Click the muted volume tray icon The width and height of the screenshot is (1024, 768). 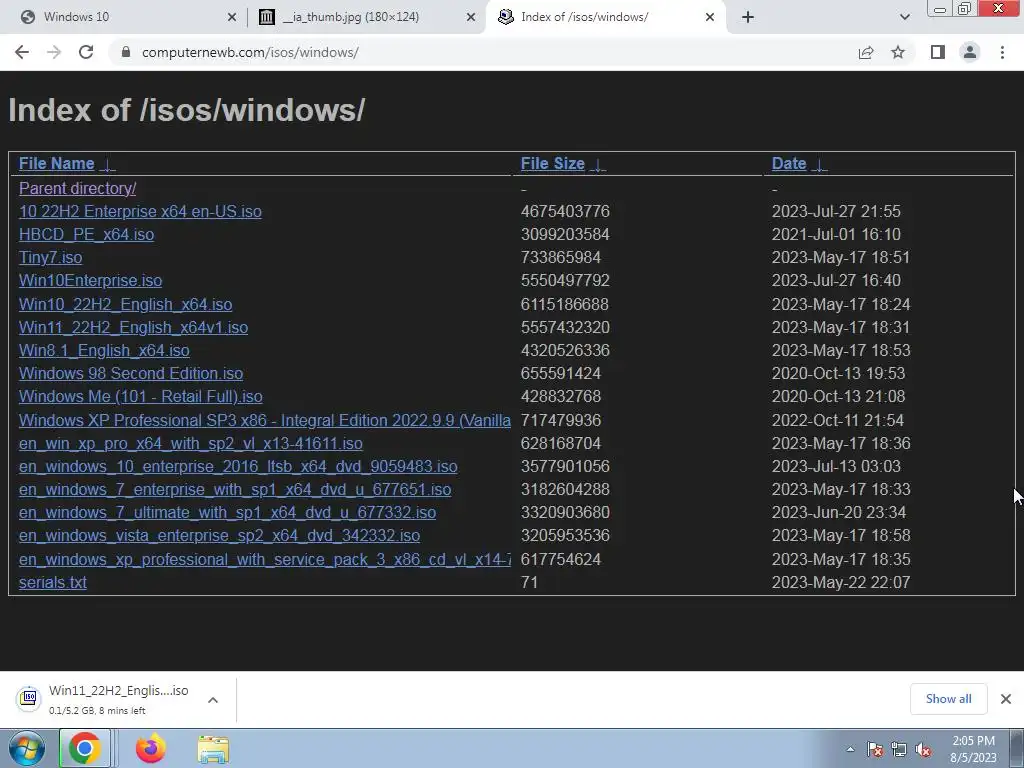click(x=923, y=750)
